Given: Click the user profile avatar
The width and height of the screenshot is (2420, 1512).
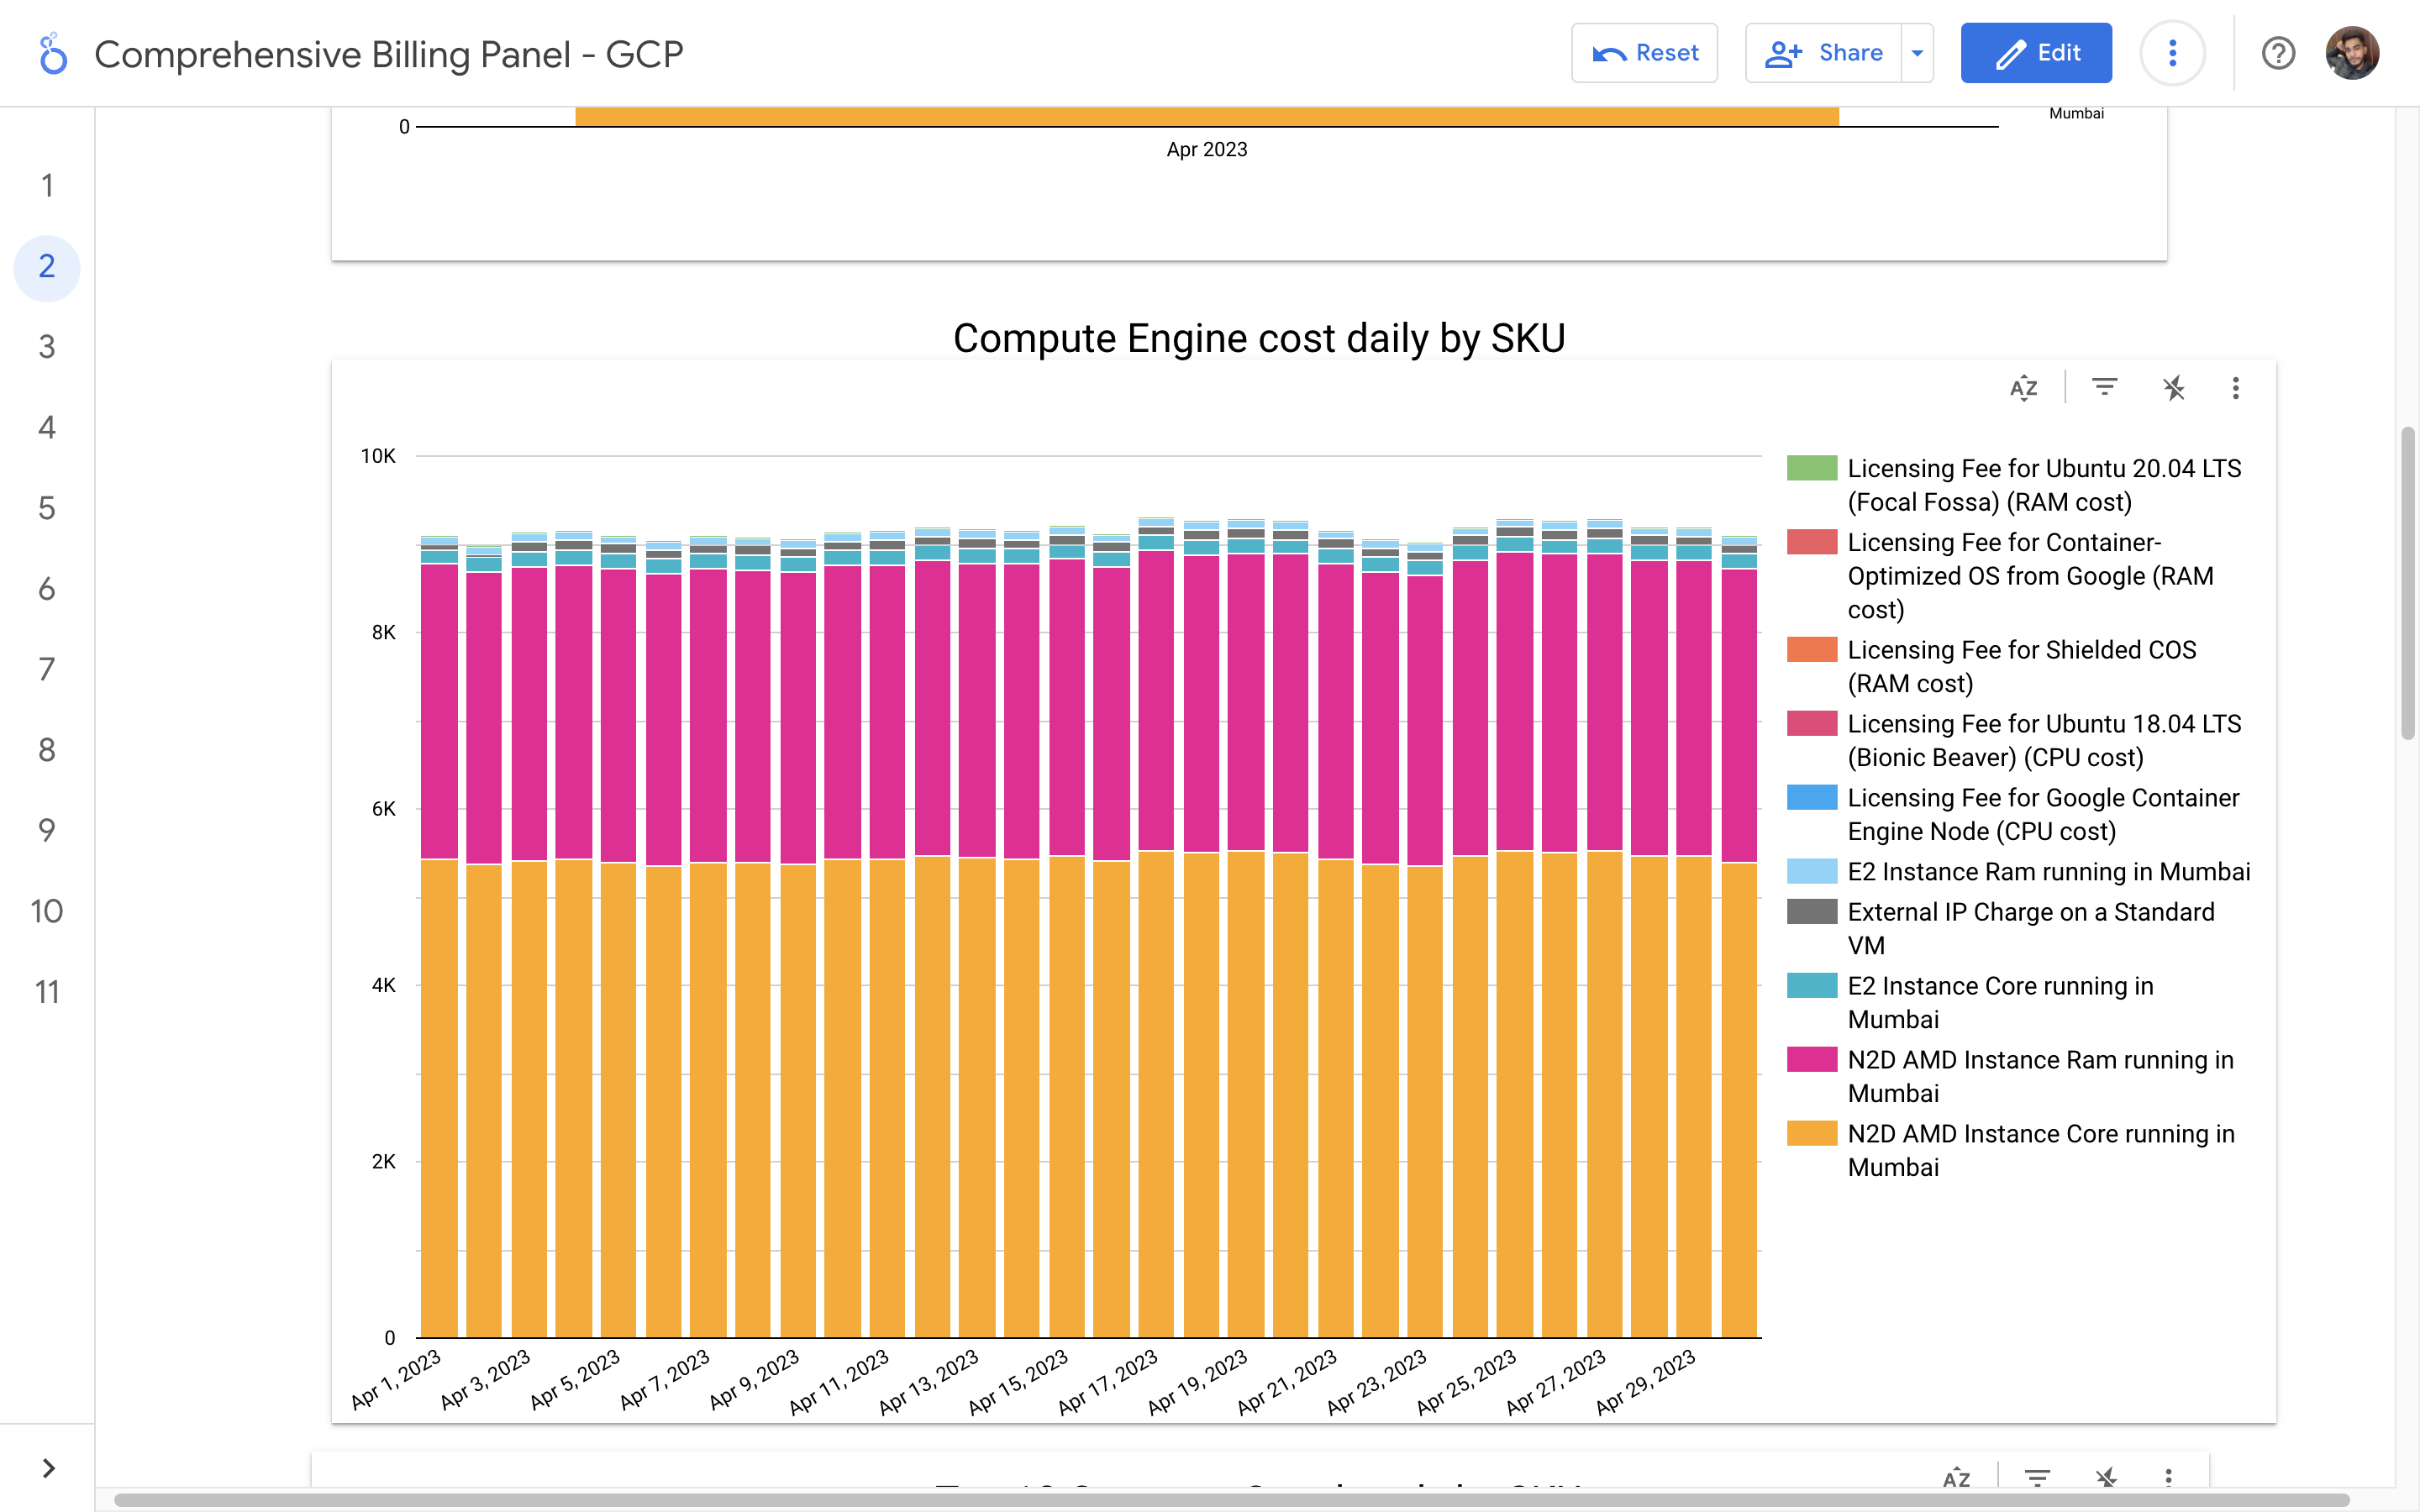Looking at the screenshot, I should pyautogui.click(x=2352, y=53).
